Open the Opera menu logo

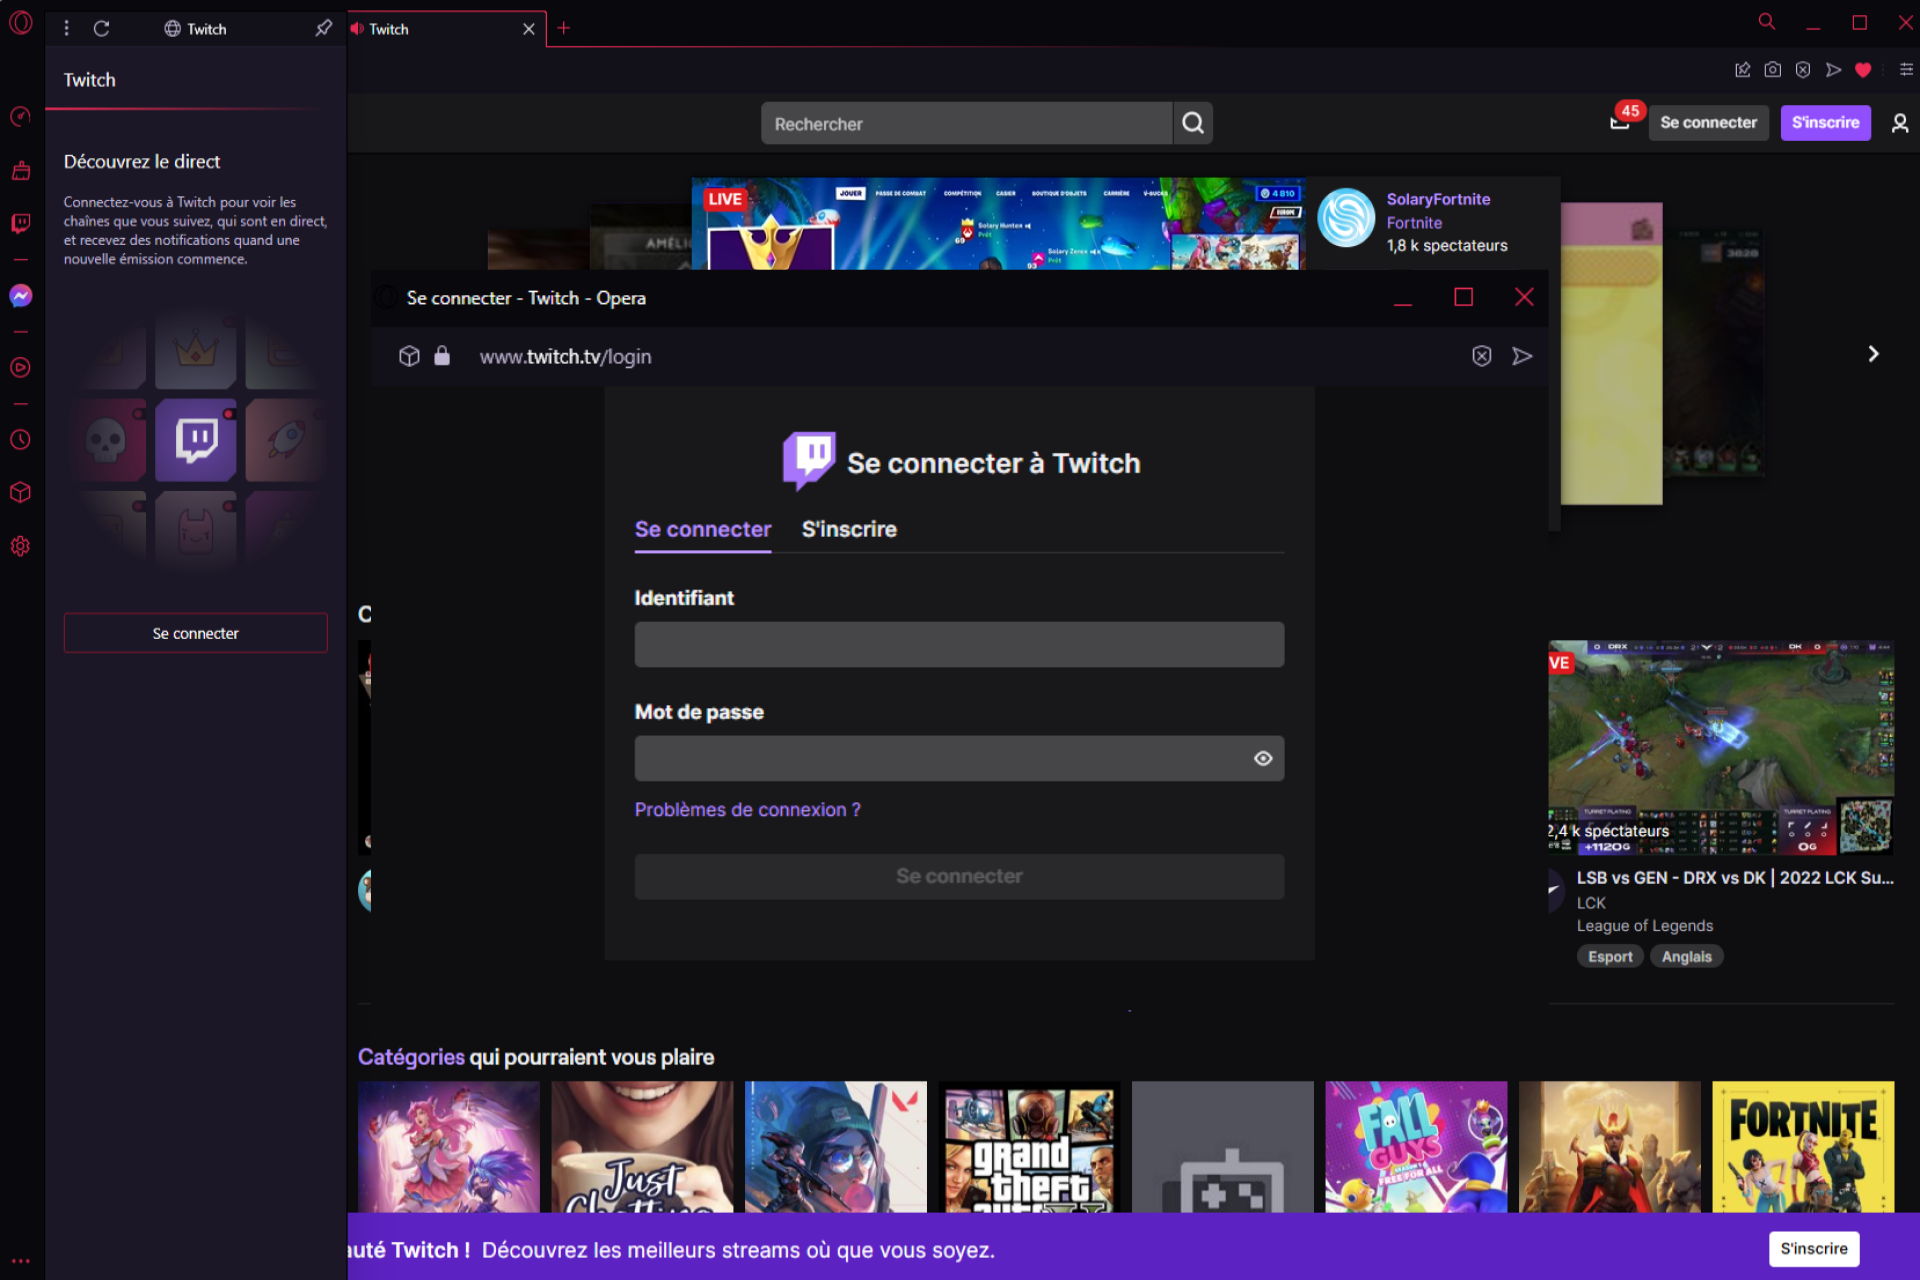pos(21,22)
